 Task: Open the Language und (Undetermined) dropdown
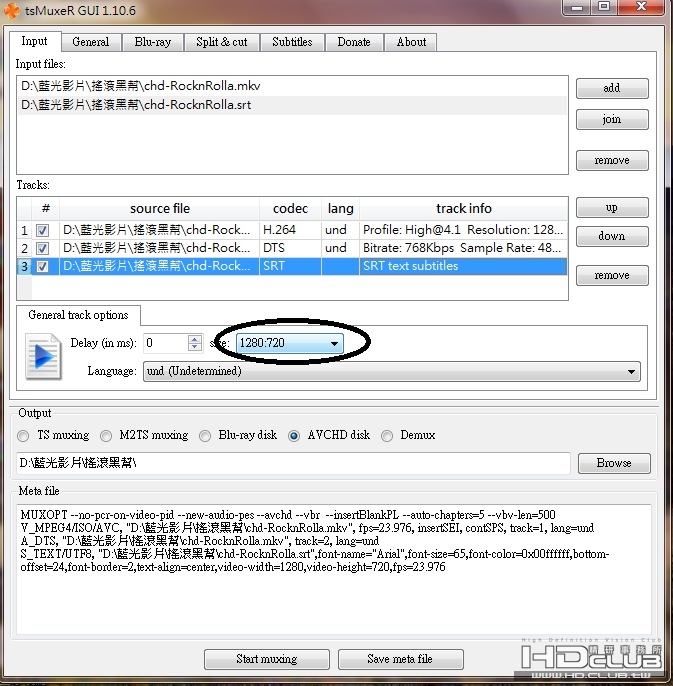[x=392, y=371]
